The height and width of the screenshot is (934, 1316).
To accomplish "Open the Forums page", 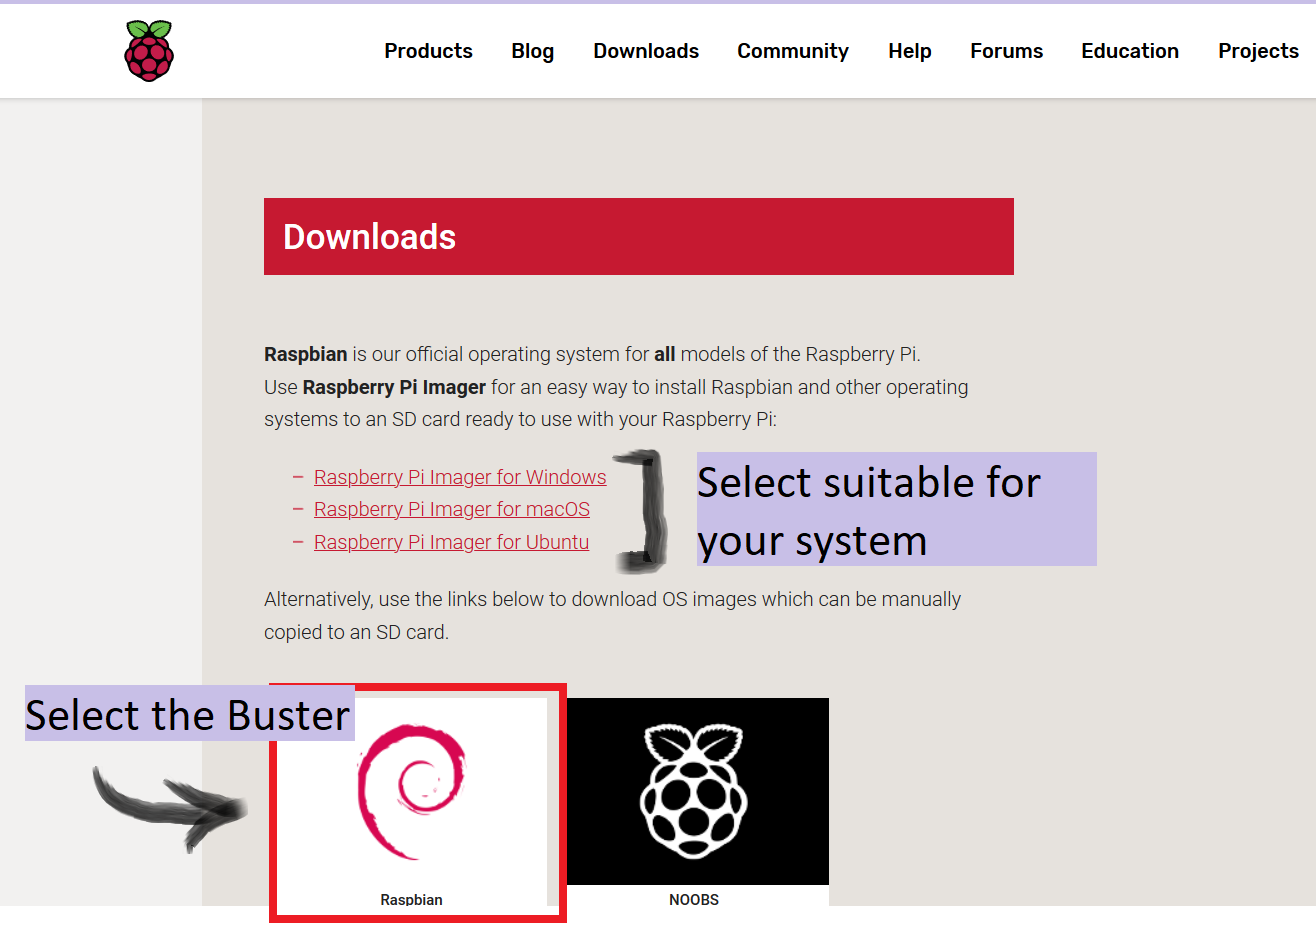I will [1006, 50].
